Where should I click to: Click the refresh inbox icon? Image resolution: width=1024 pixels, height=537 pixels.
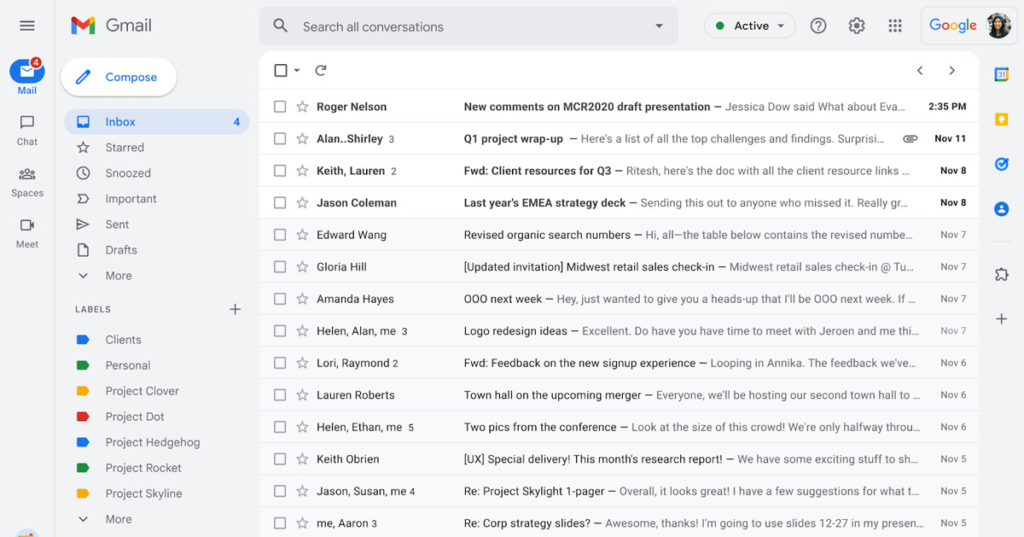321,70
